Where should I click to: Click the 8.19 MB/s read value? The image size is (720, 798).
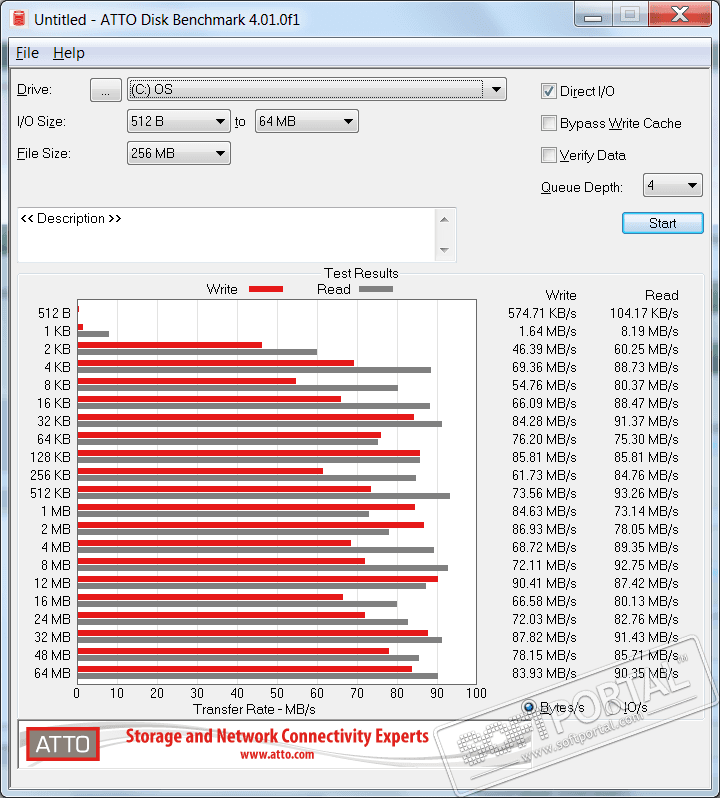(650, 332)
